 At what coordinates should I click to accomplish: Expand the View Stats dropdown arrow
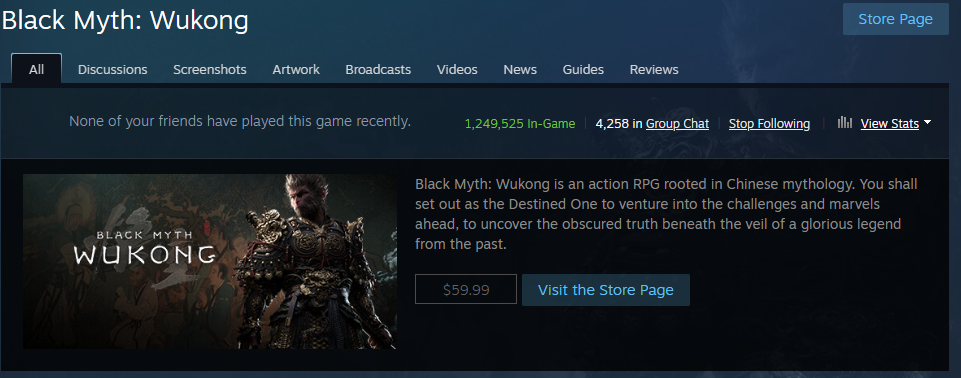coord(927,123)
